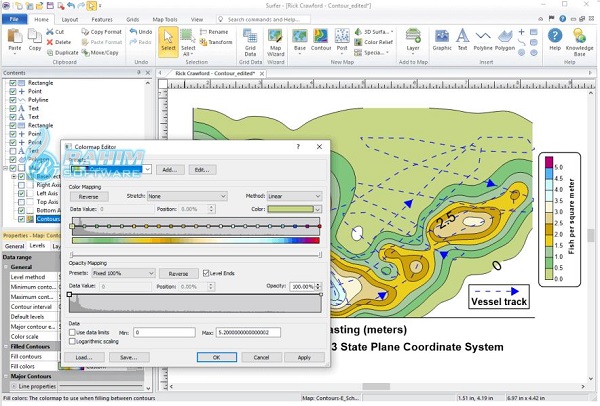
Task: Confirm the Colormap Editor with OK
Action: click(x=217, y=357)
